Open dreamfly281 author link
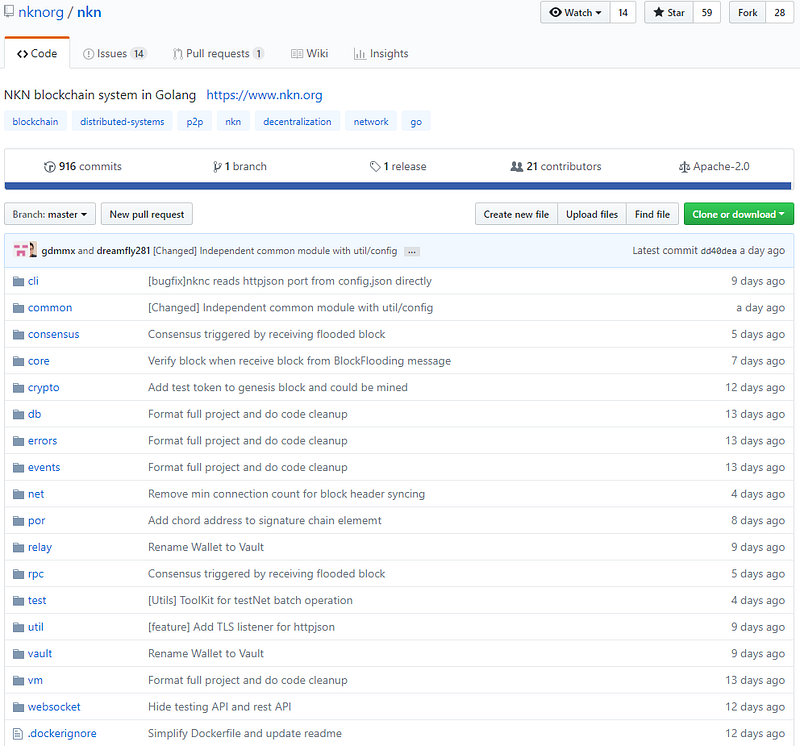 (123, 251)
